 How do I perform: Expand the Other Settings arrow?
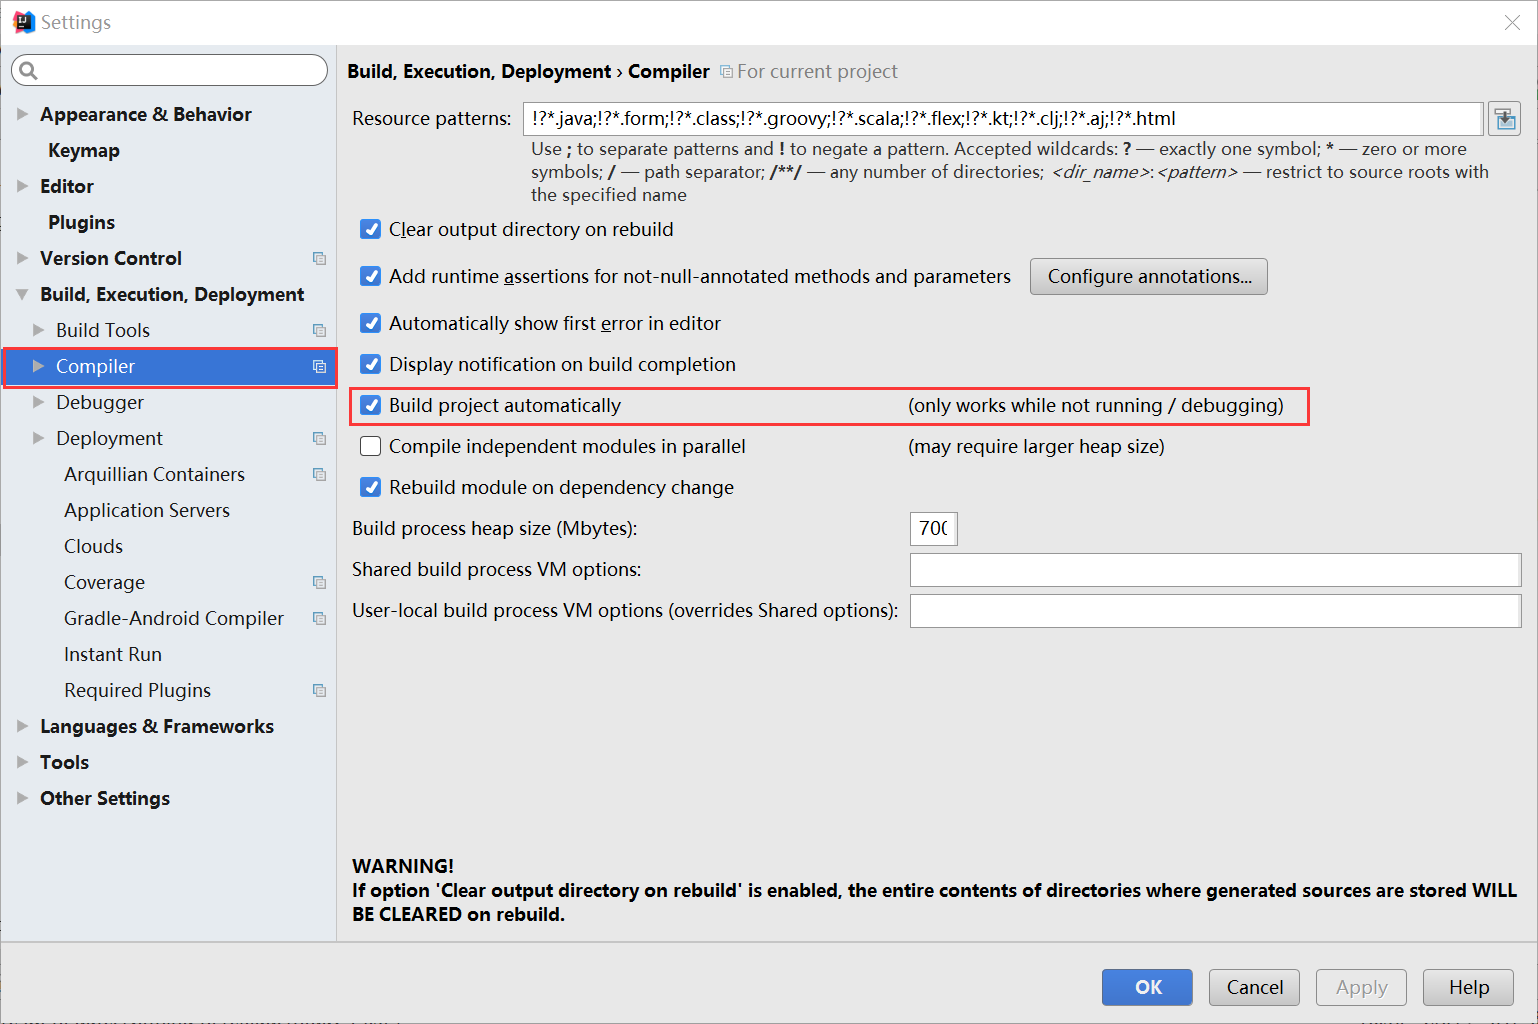click(x=22, y=798)
